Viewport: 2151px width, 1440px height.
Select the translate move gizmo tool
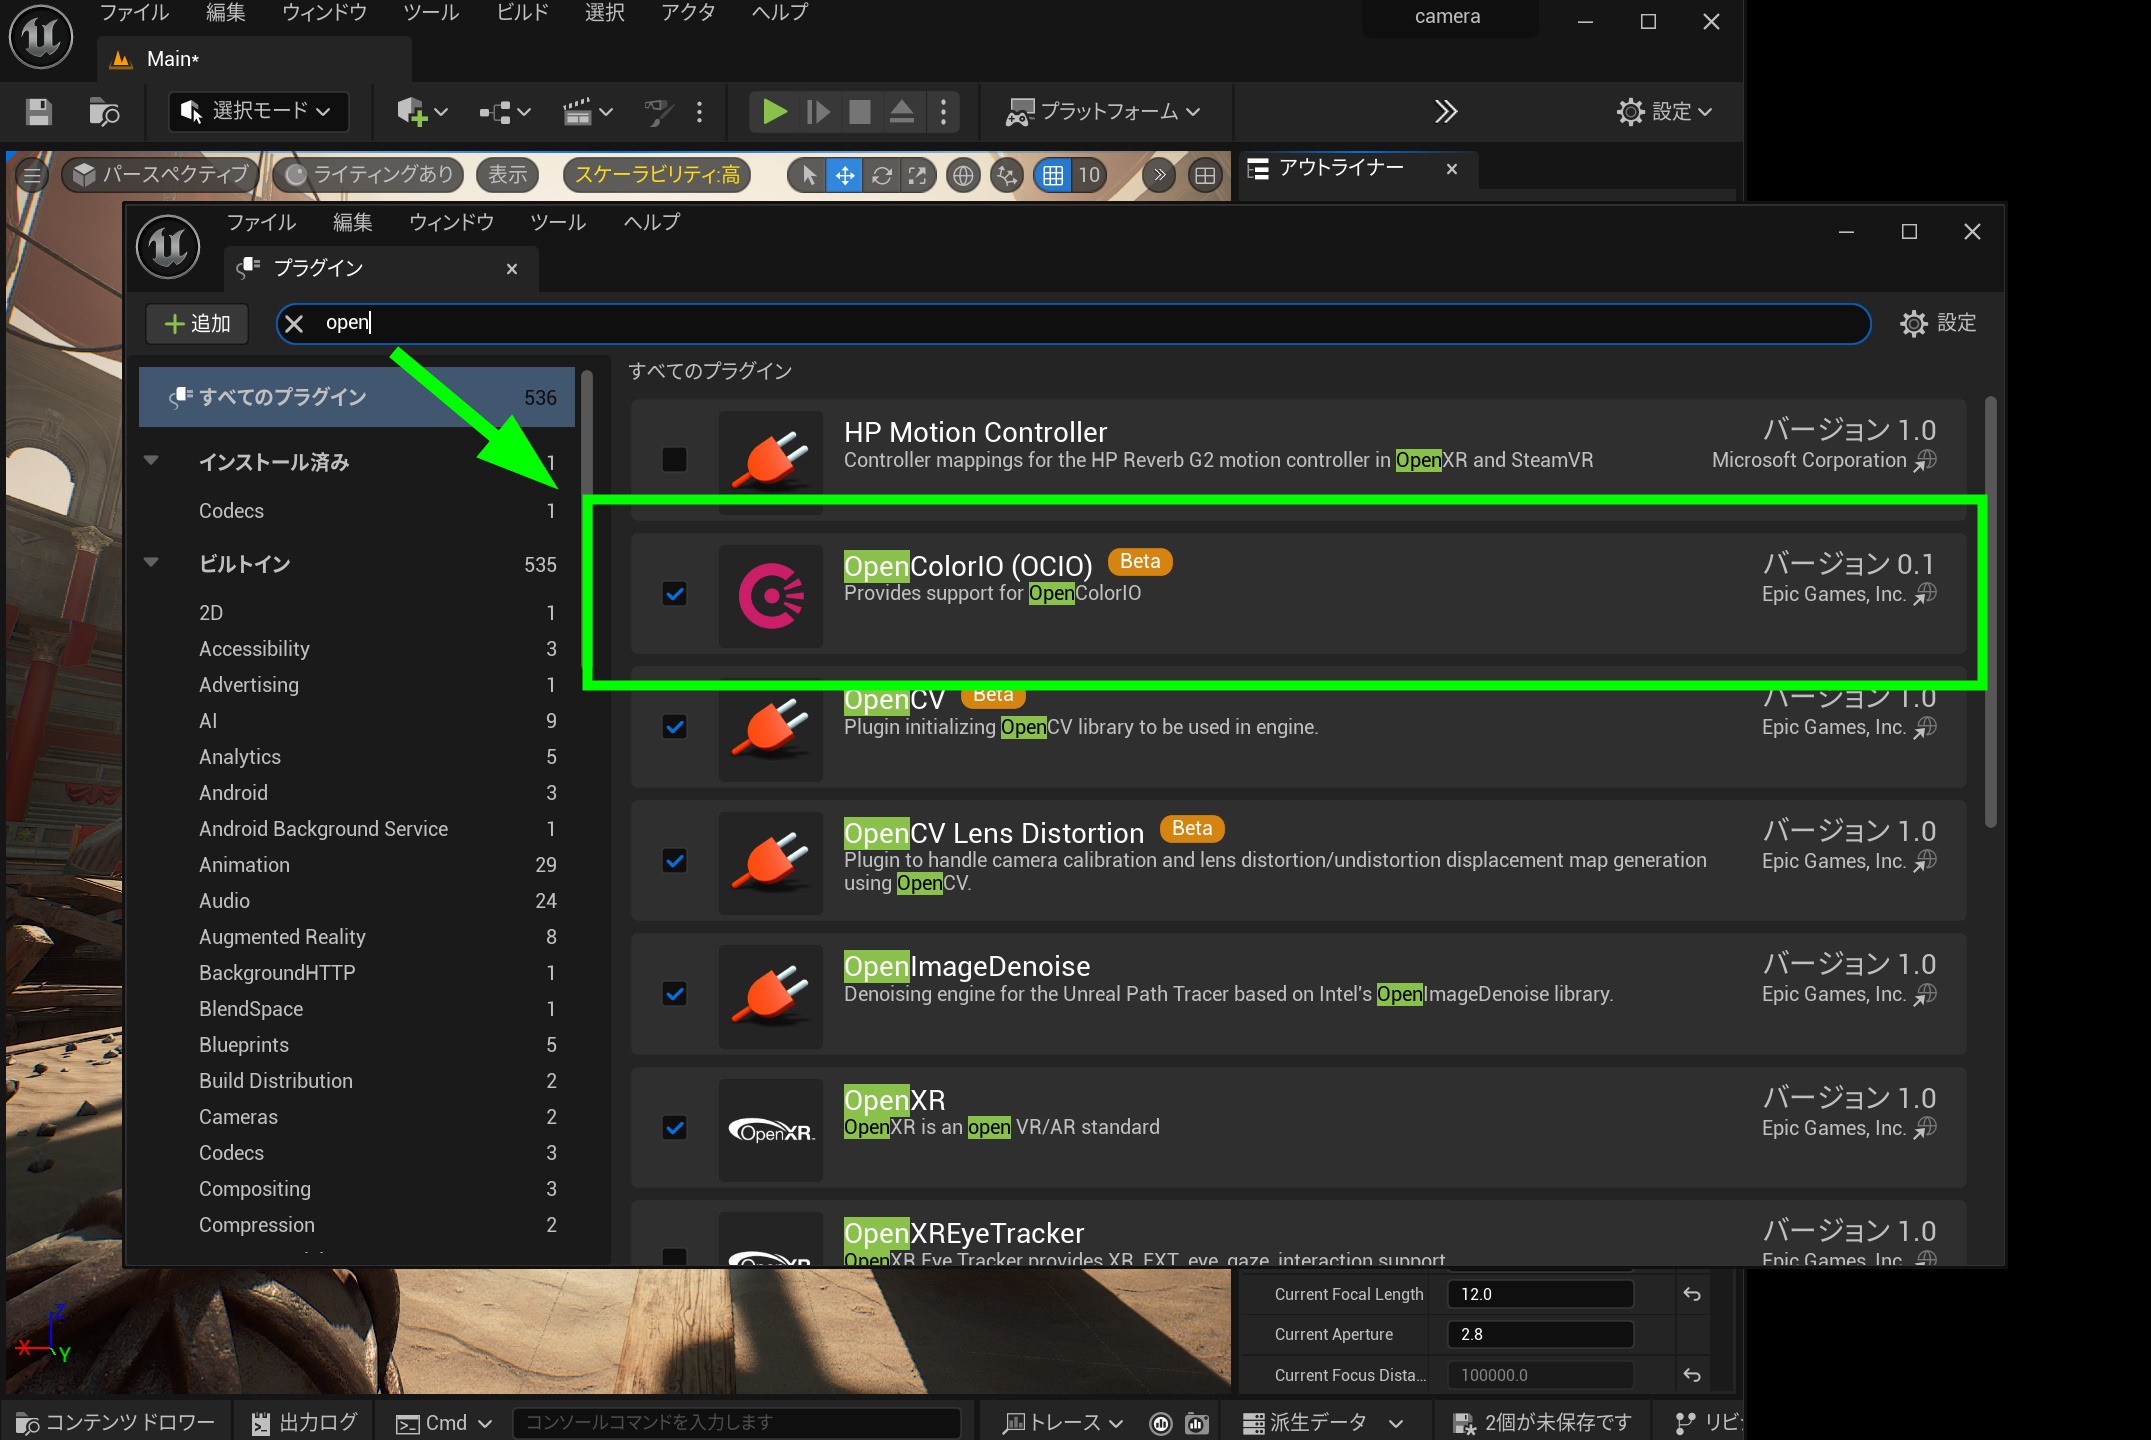tap(845, 176)
